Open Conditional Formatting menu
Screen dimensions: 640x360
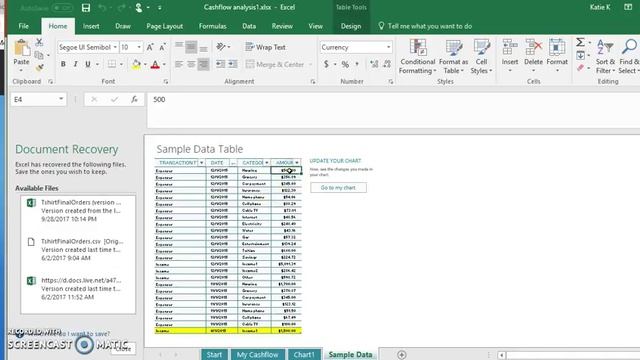click(x=418, y=56)
